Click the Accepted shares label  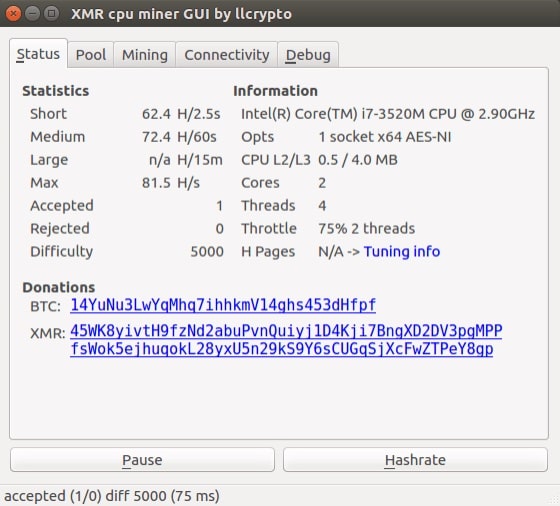point(62,206)
